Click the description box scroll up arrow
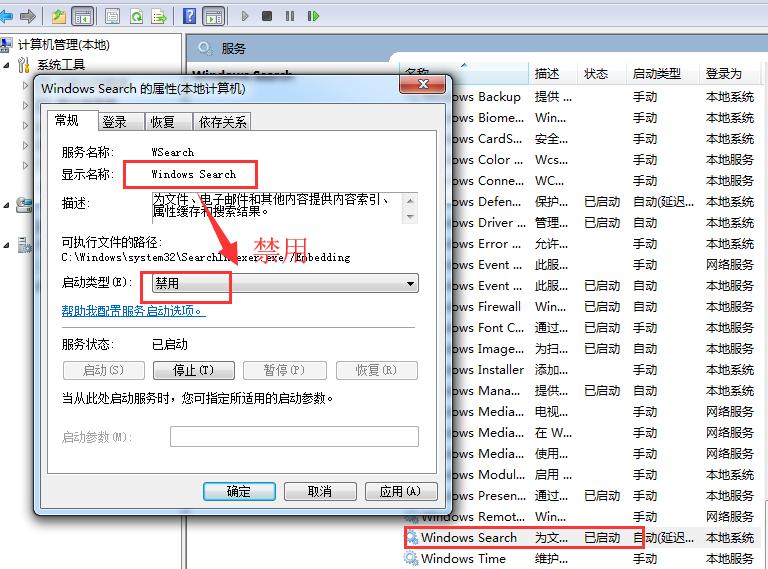 coord(410,200)
